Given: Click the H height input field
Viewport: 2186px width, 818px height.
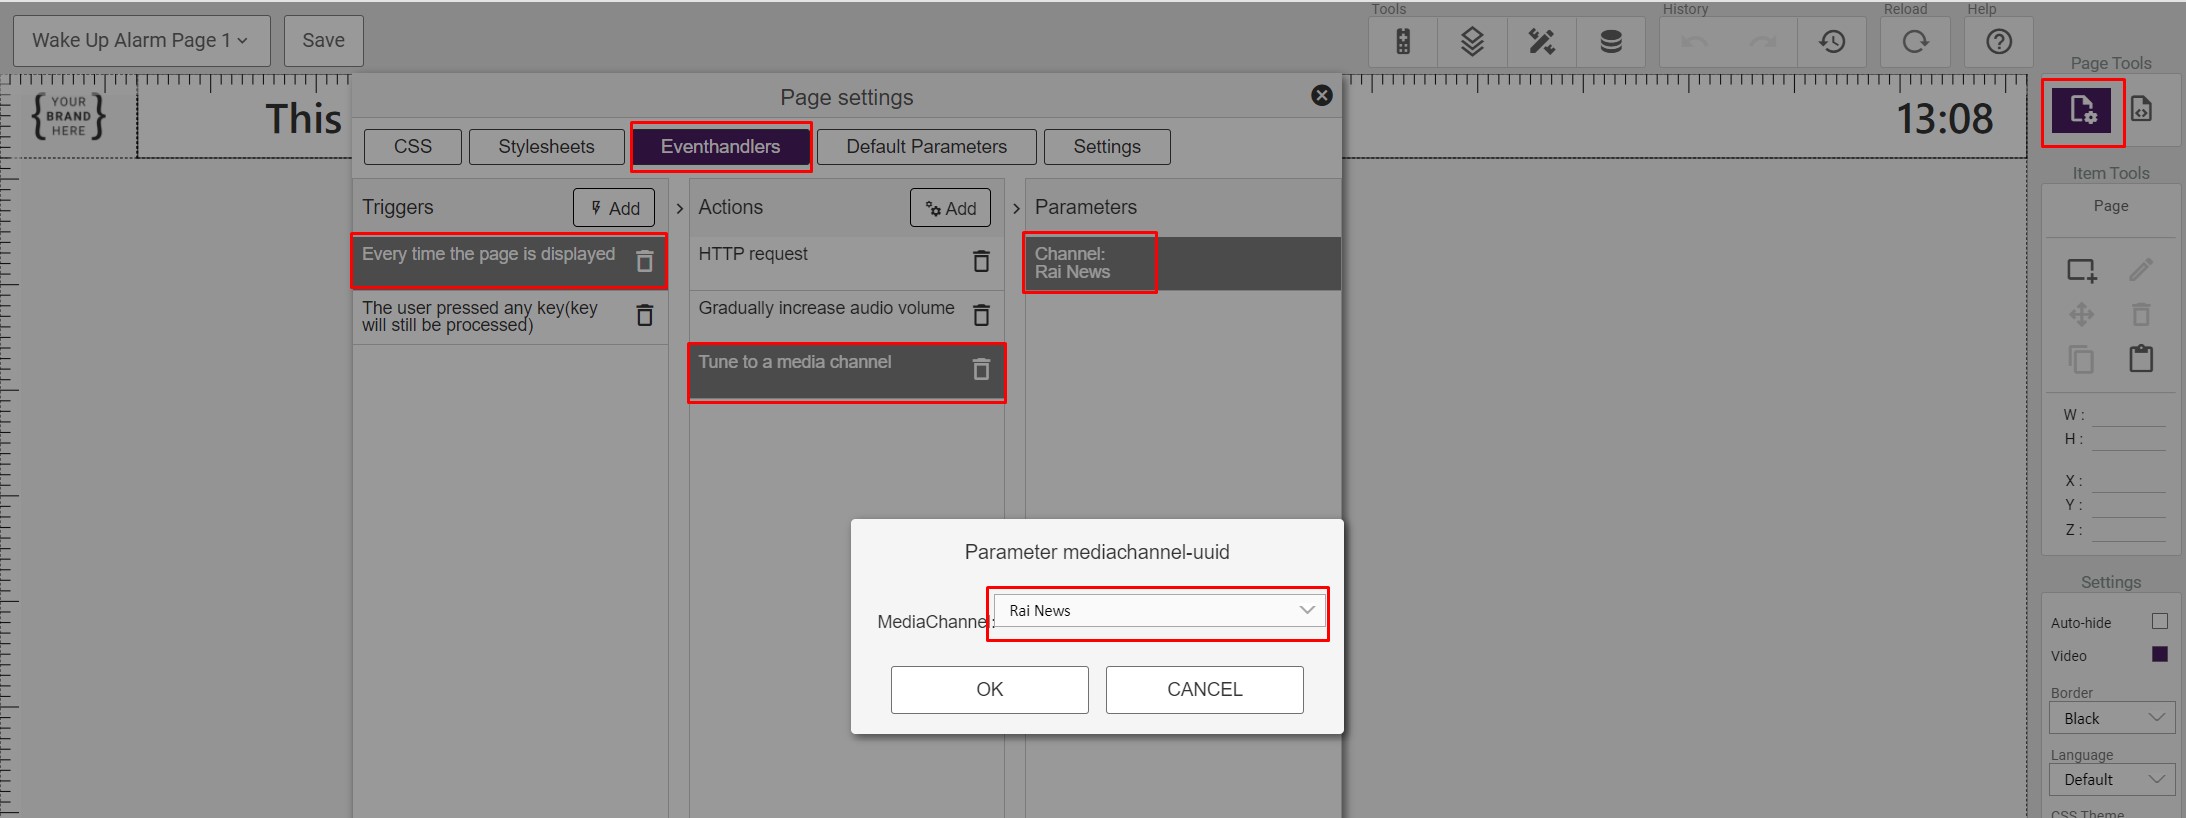Looking at the screenshot, I should 2129,439.
